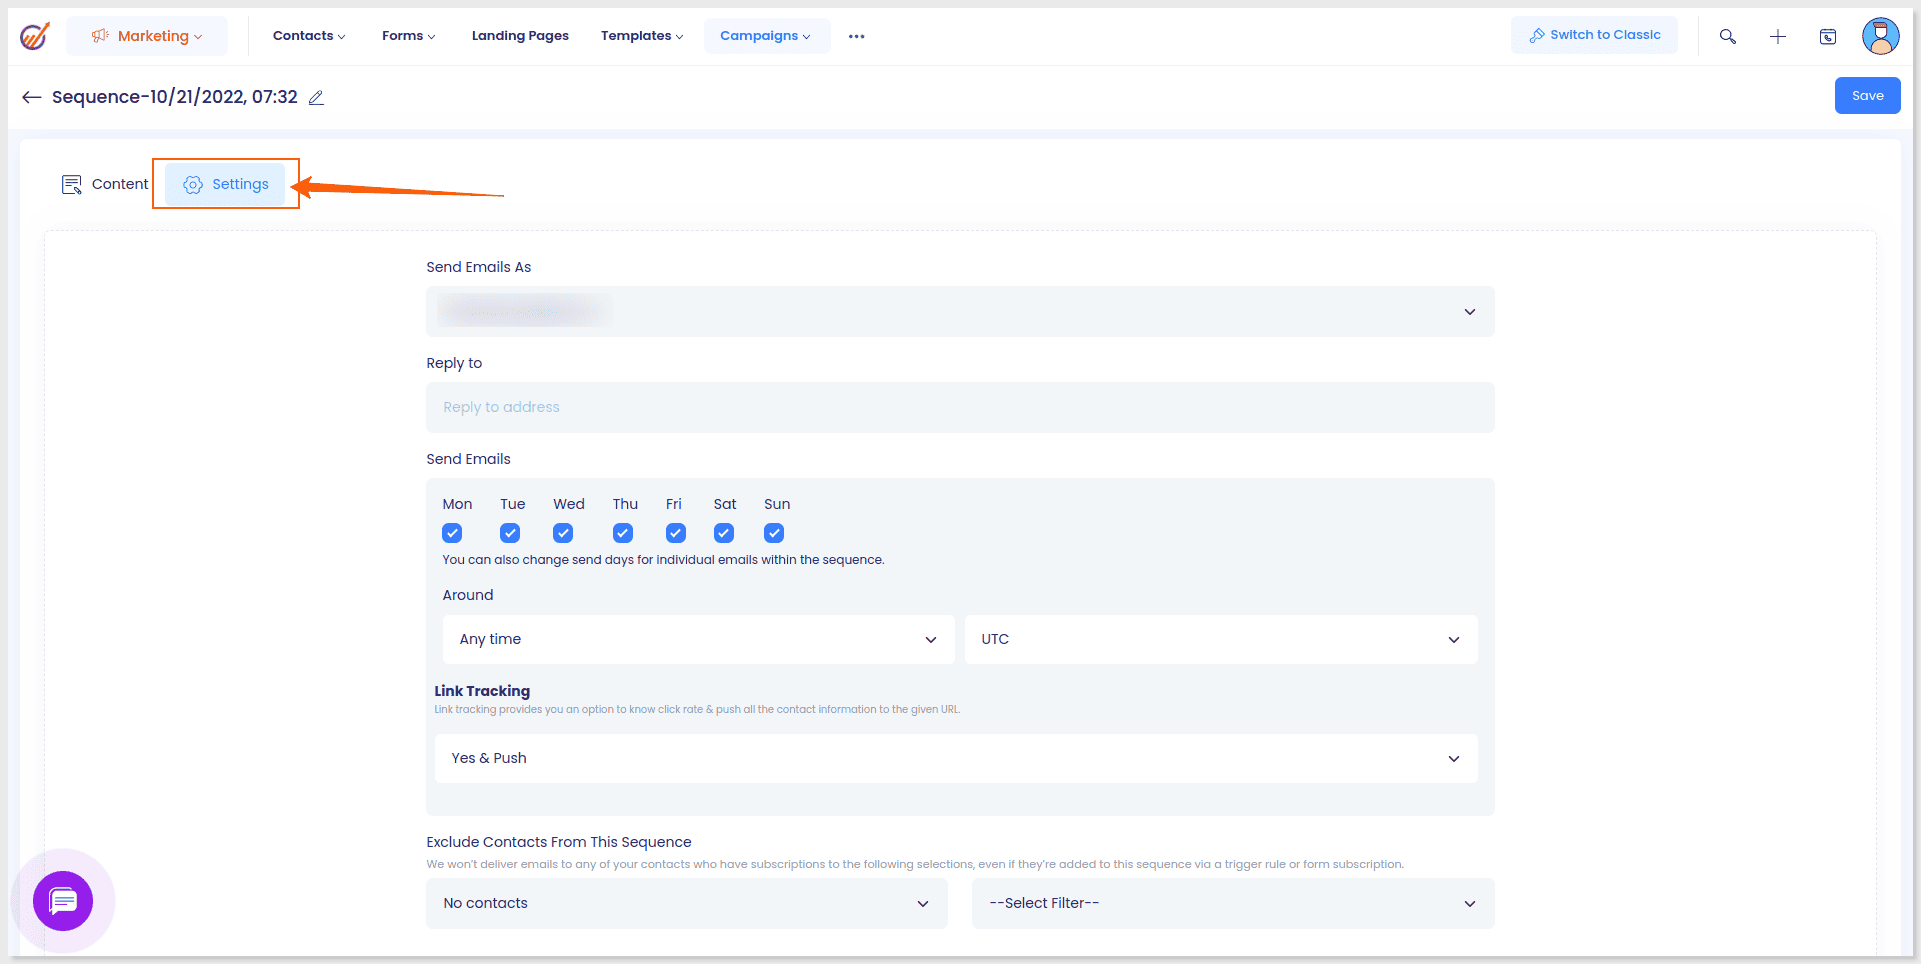This screenshot has width=1921, height=964.
Task: Open the Yes & Push link tracking dropdown
Action: click(955, 758)
